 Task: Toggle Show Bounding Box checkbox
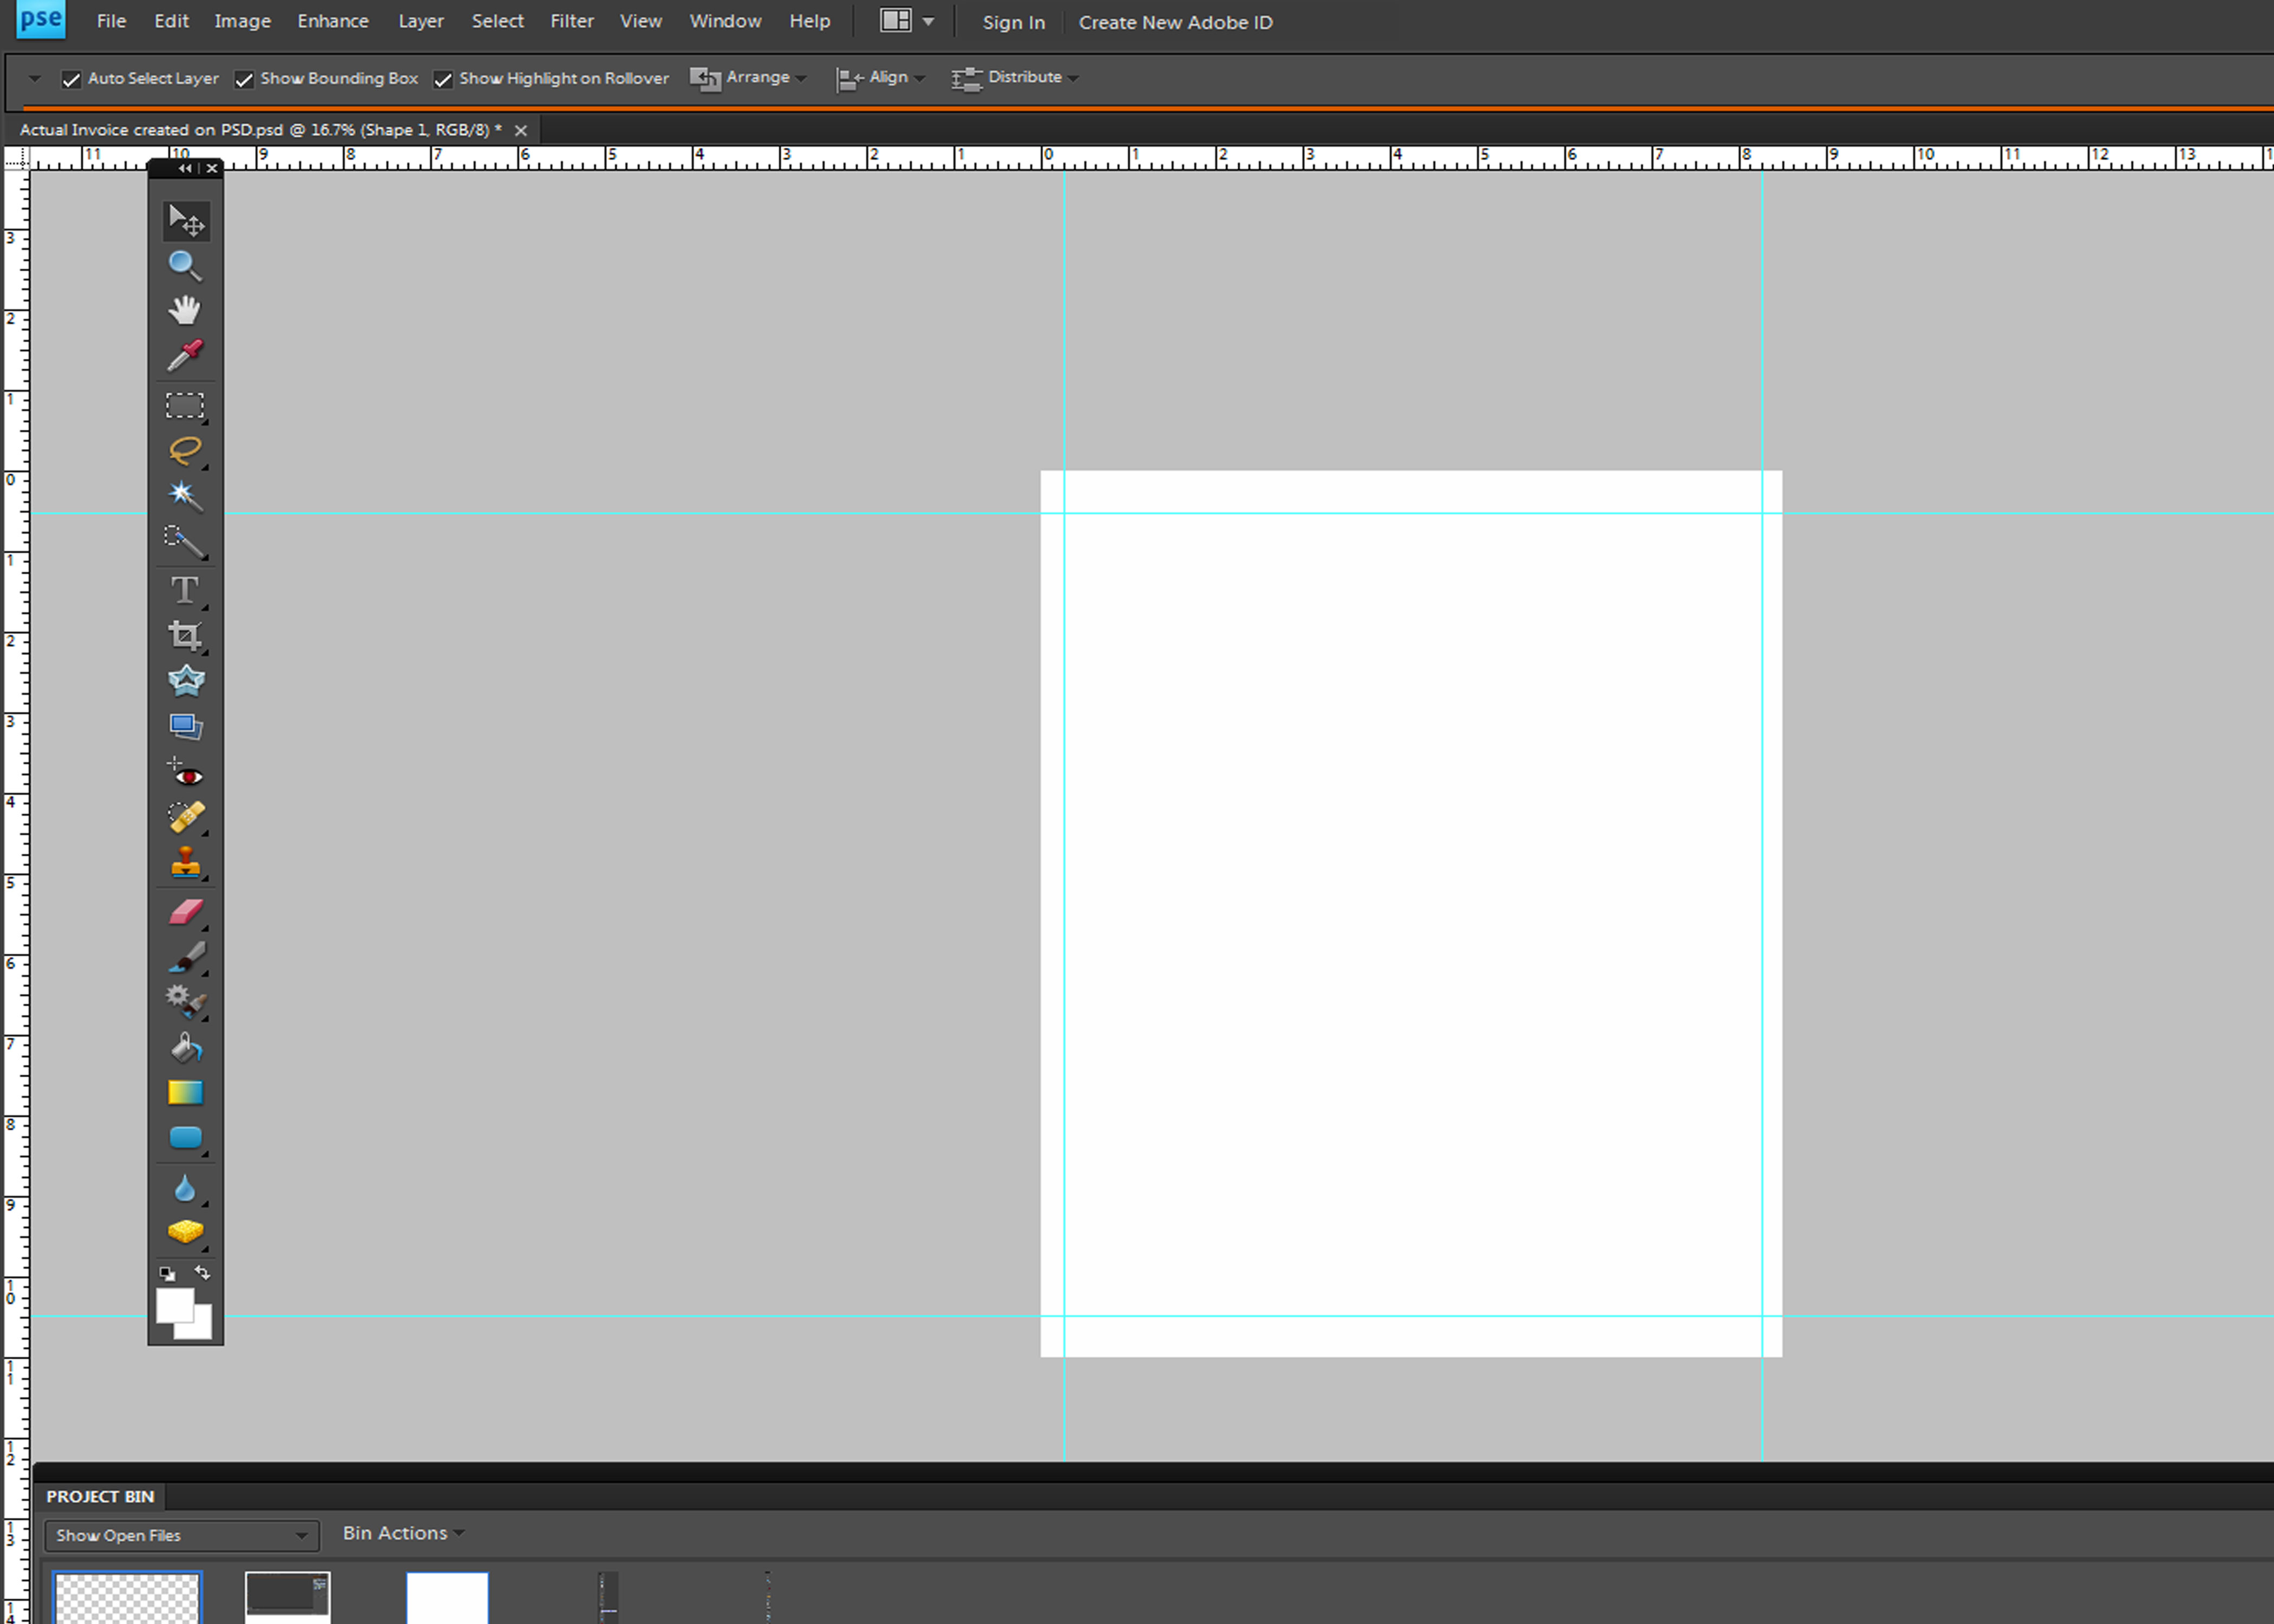click(x=246, y=77)
